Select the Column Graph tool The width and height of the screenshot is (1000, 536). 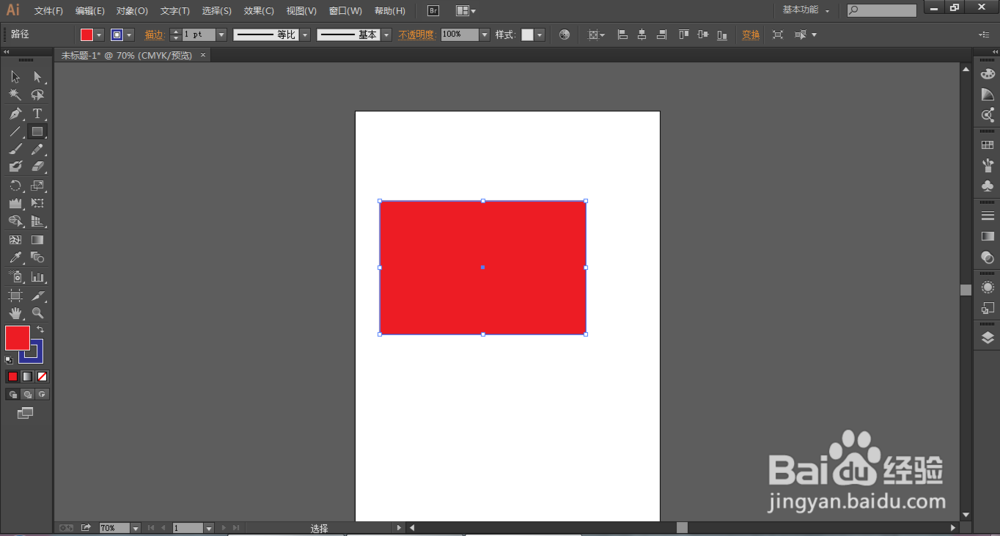[x=38, y=277]
